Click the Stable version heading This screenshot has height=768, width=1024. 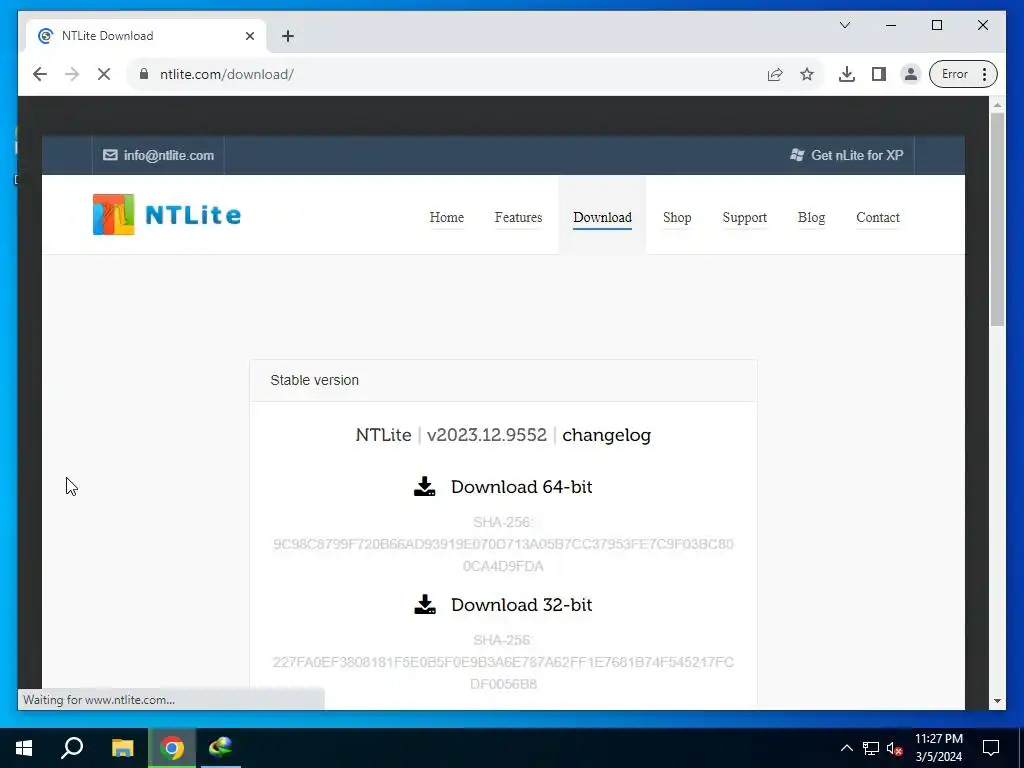click(315, 380)
